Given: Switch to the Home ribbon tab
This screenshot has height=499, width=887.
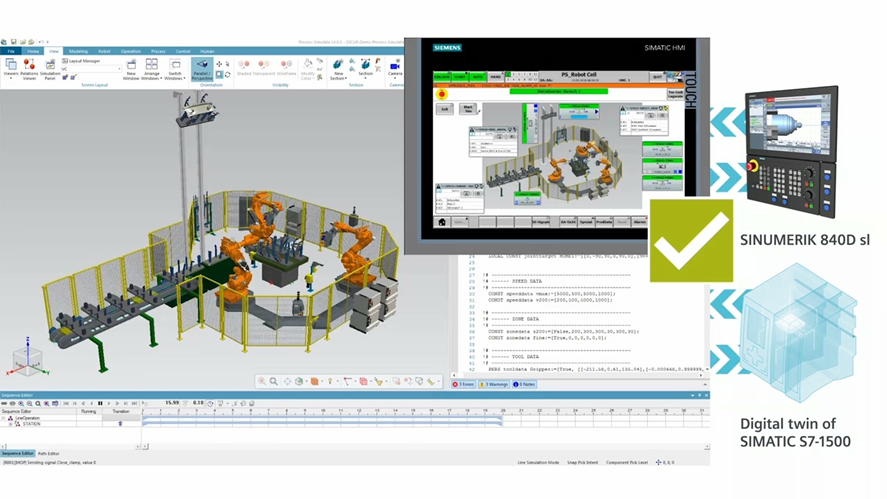Looking at the screenshot, I should (x=33, y=51).
